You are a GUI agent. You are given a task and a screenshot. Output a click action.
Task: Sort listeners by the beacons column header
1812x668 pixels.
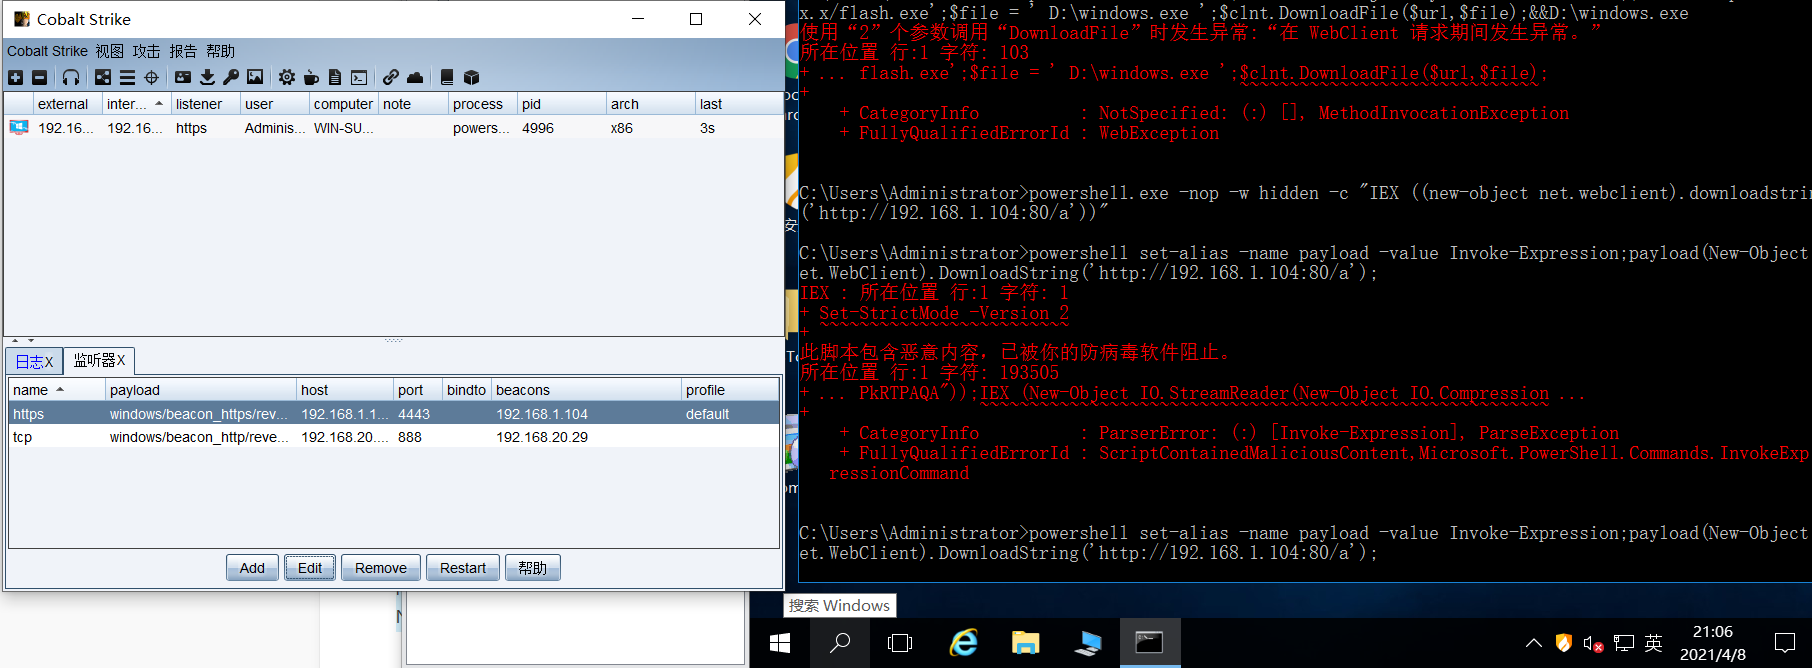point(586,390)
